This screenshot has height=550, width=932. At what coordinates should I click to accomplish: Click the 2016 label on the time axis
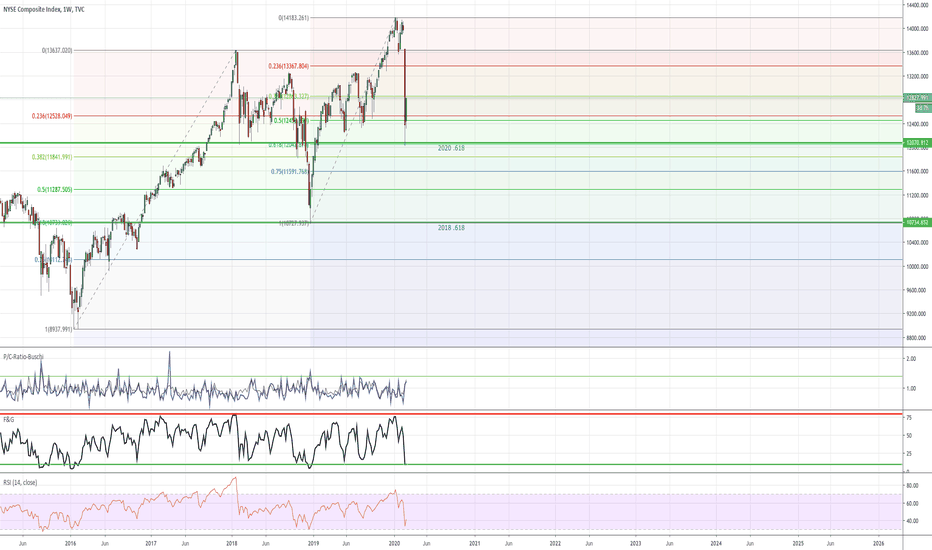(70, 543)
